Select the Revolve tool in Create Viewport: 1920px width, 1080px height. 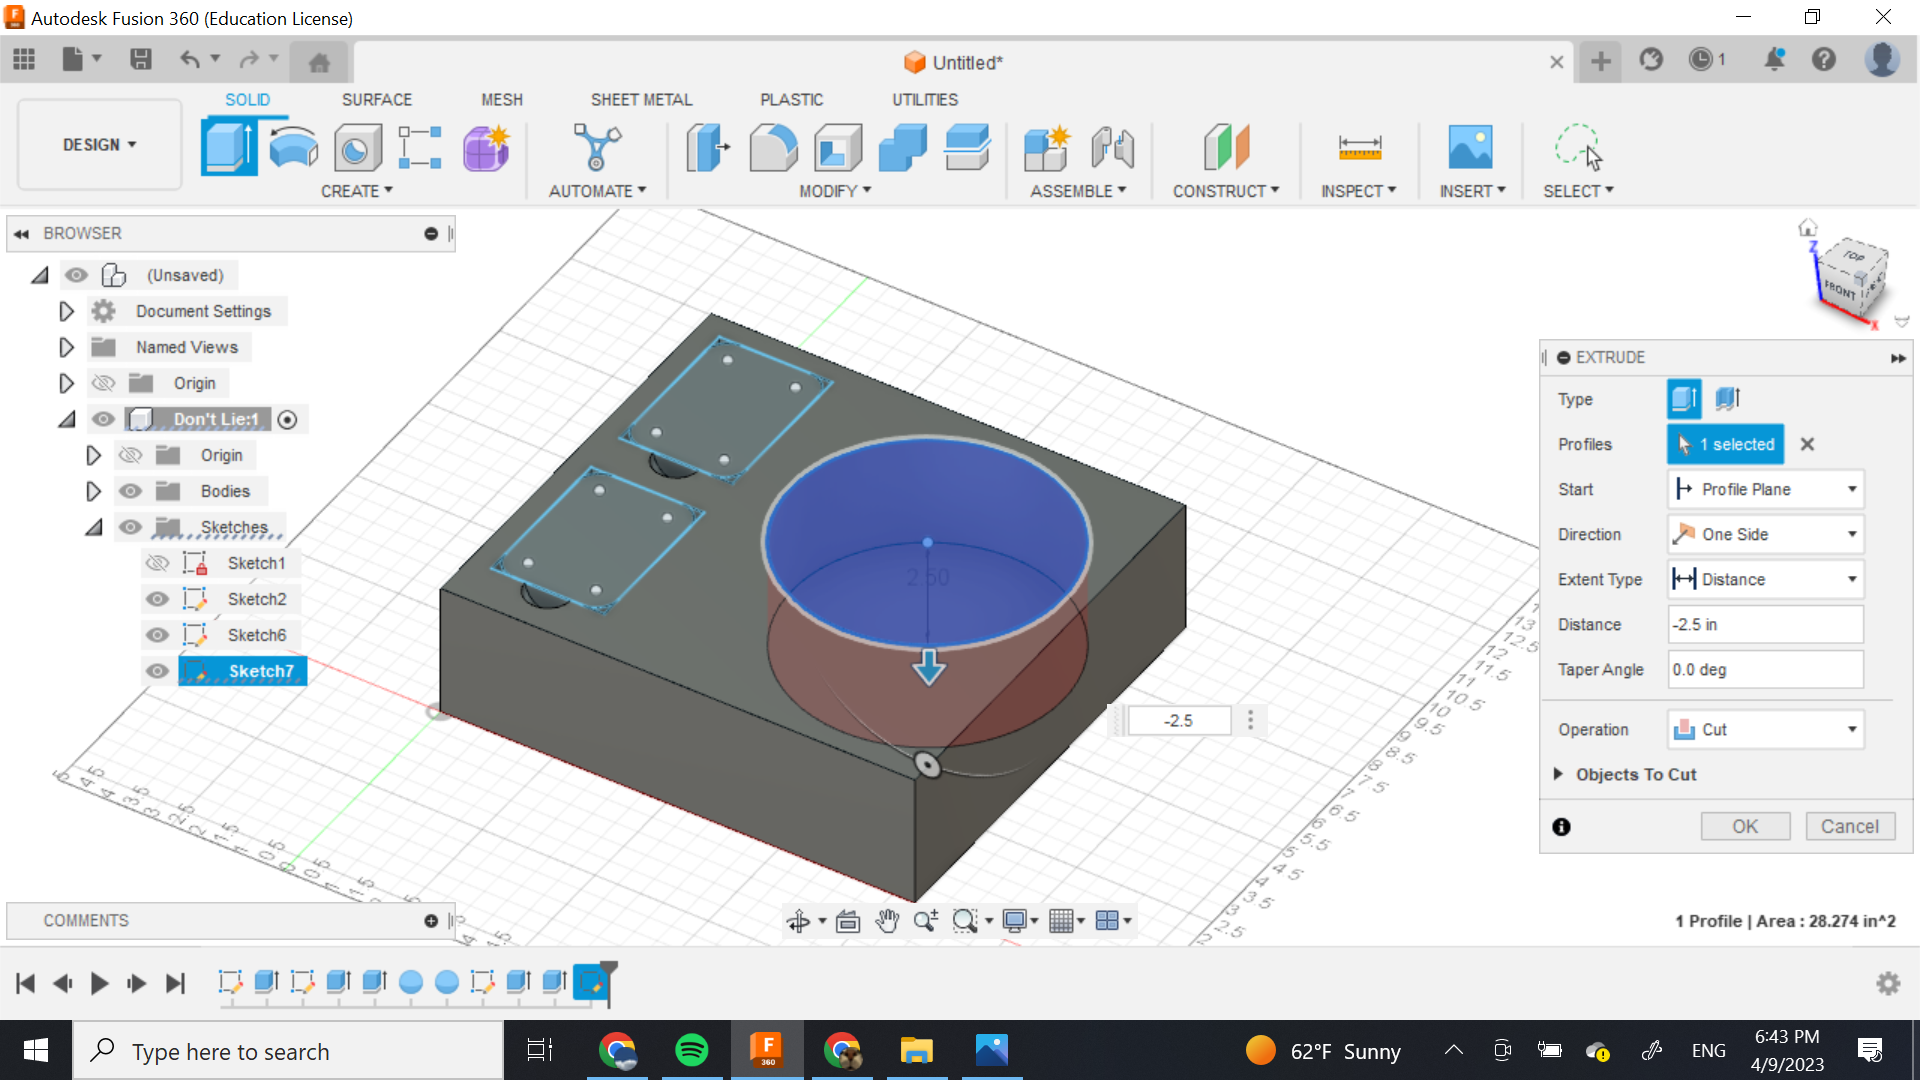pos(294,147)
